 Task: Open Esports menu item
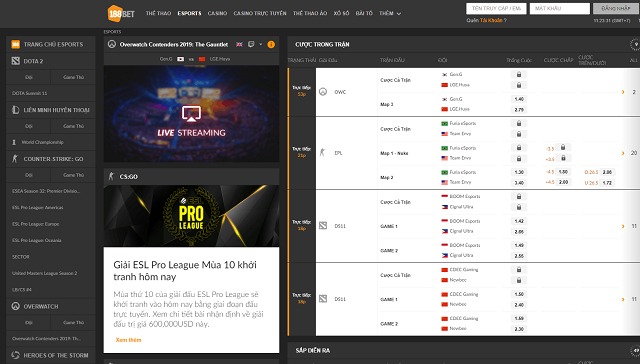point(189,13)
